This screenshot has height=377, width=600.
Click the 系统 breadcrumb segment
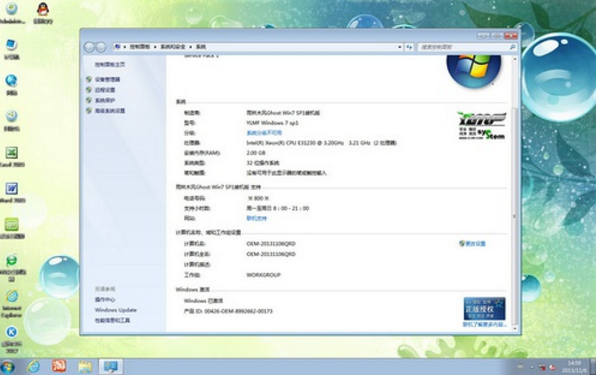[201, 47]
